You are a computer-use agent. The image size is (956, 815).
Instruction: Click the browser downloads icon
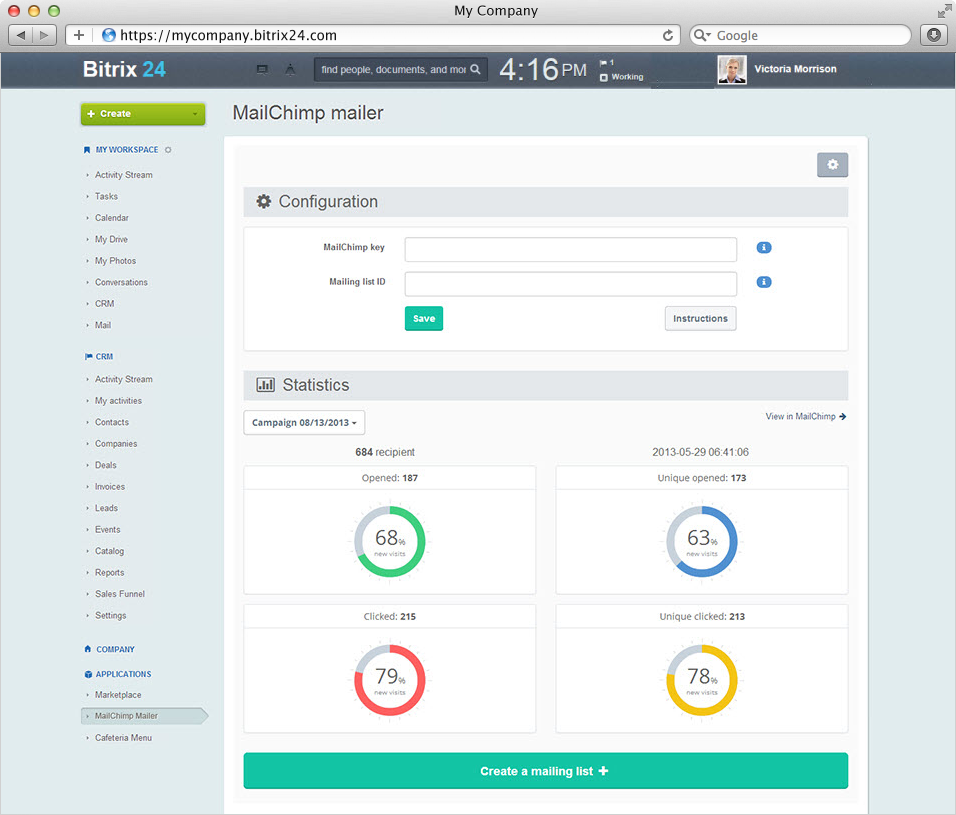tap(933, 35)
